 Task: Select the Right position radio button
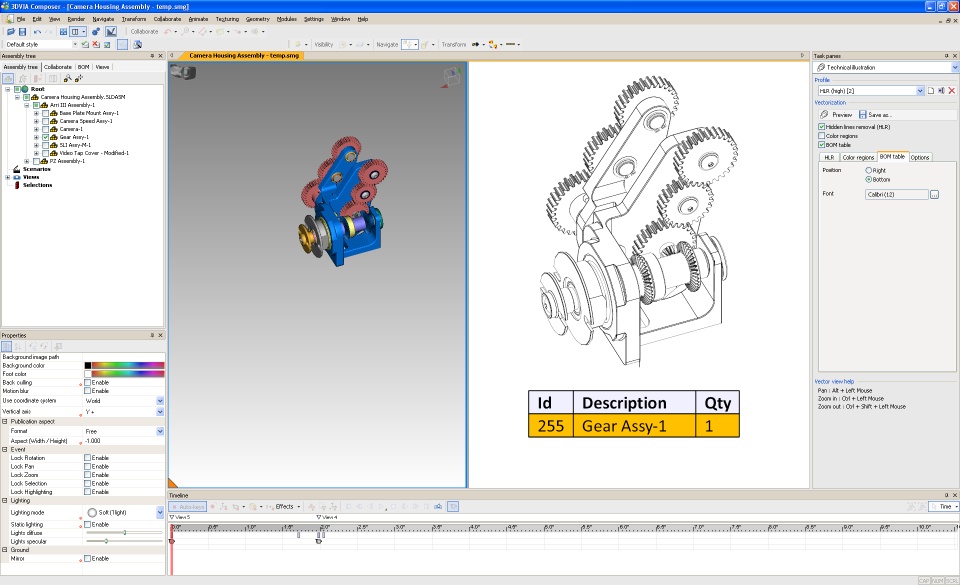pyautogui.click(x=868, y=170)
